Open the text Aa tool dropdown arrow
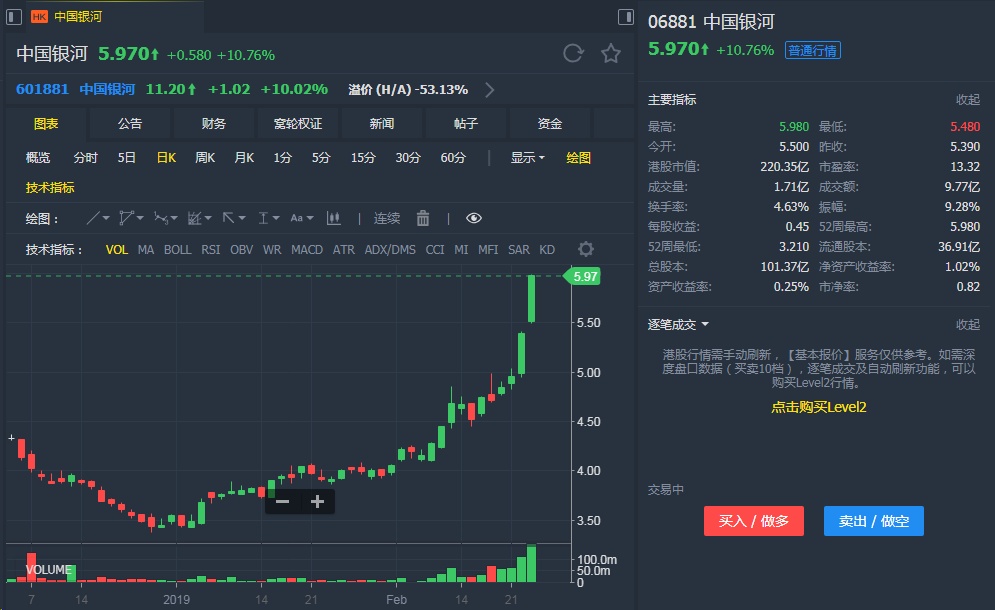 [x=310, y=218]
